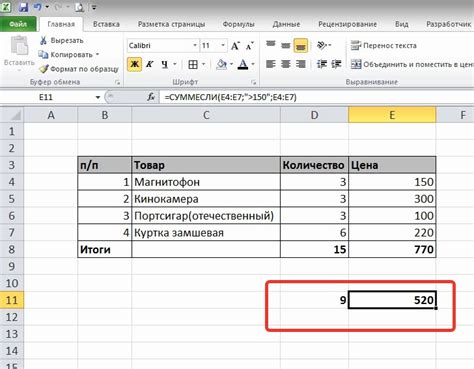Open Clipboard (Буфер обмена) dialog launcher

[x=117, y=82]
